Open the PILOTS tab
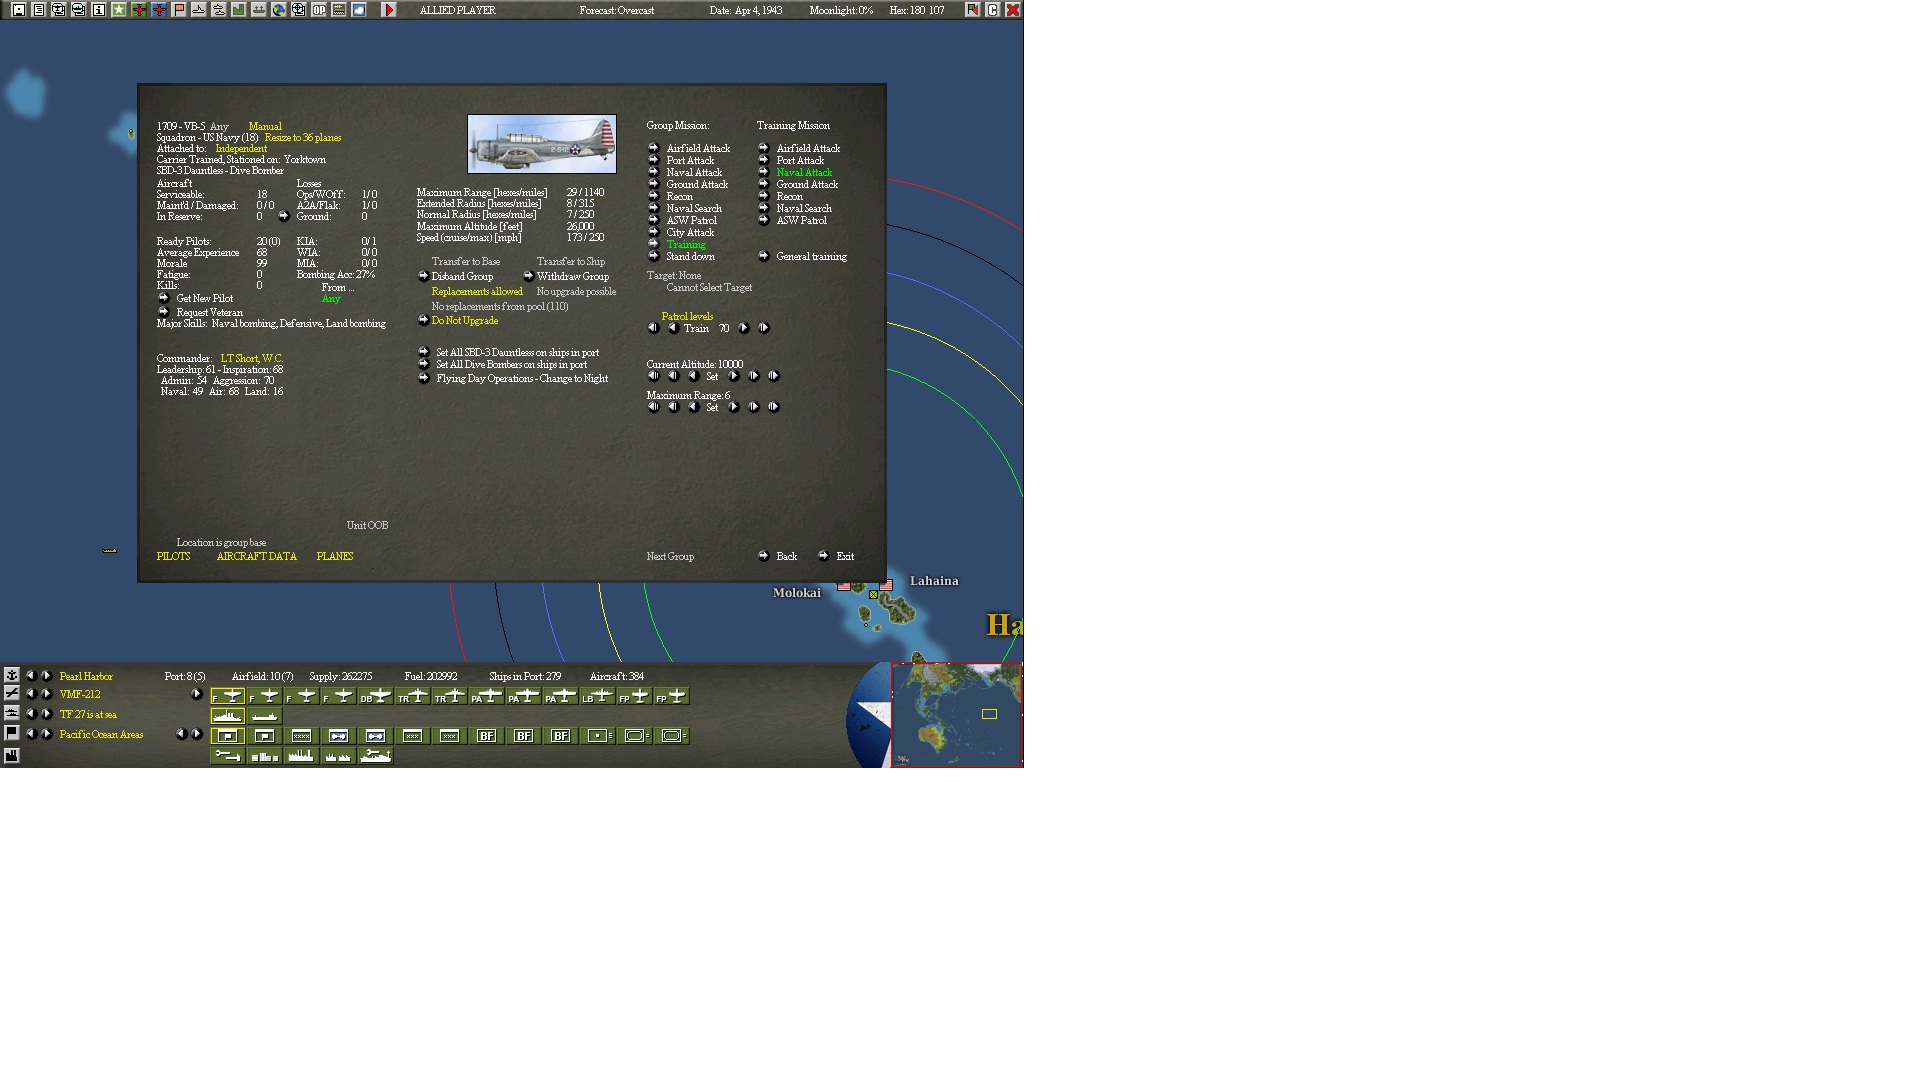This screenshot has height=1080, width=1920. click(173, 556)
